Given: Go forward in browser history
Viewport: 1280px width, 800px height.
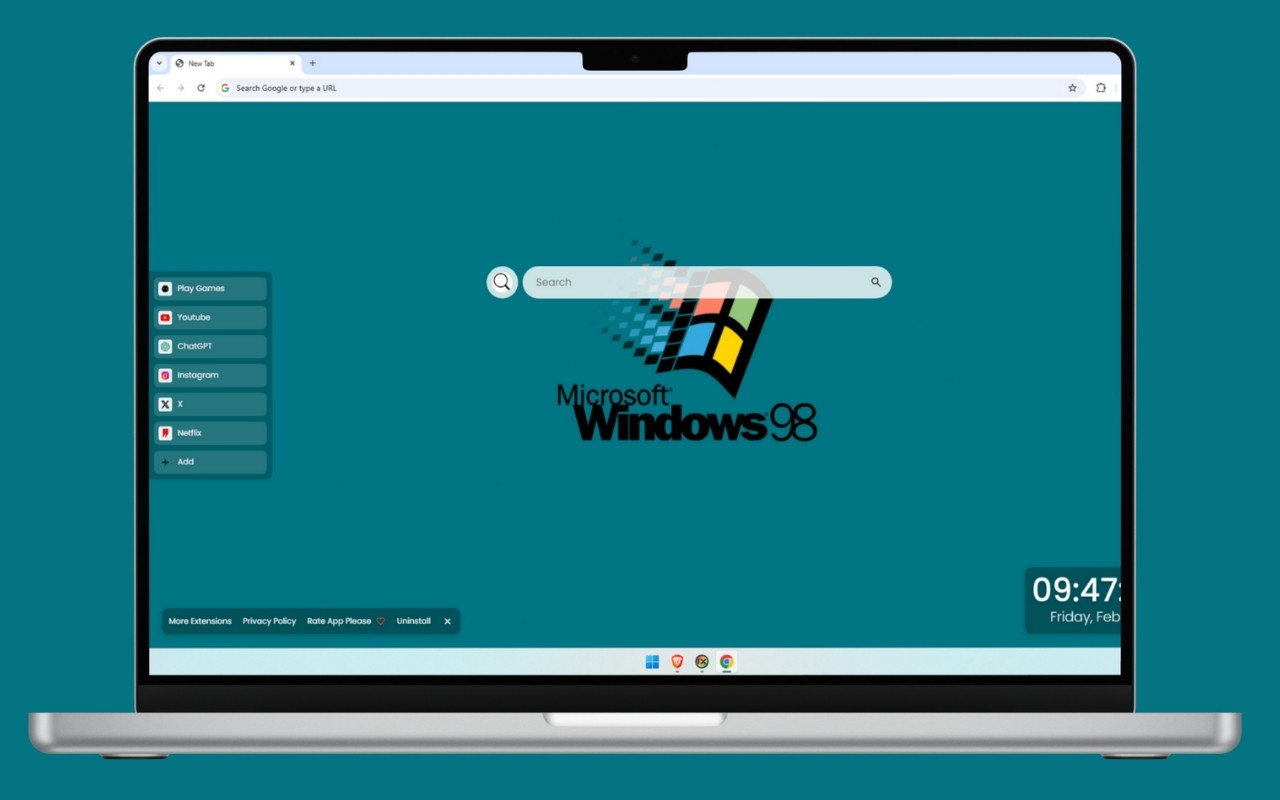Looking at the screenshot, I should click(181, 88).
